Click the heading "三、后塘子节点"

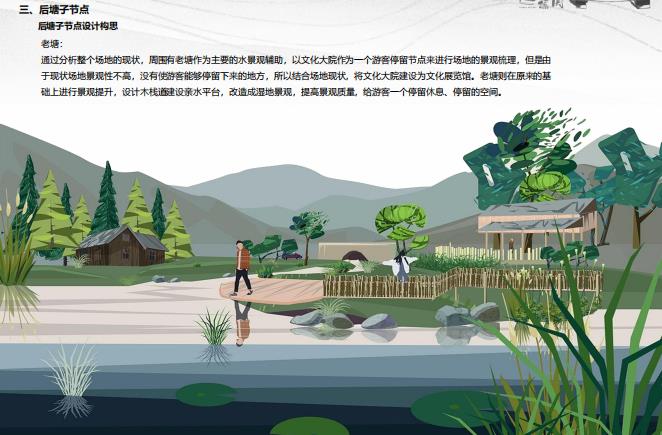54,9
